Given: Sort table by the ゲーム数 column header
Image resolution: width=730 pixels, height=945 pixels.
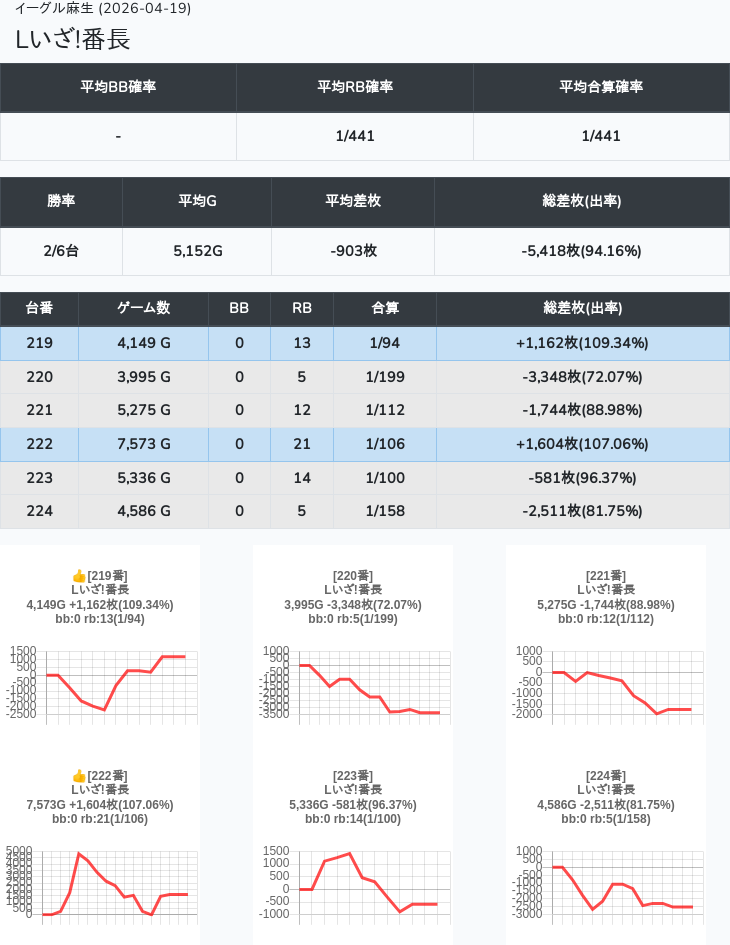Looking at the screenshot, I should 143,308.
